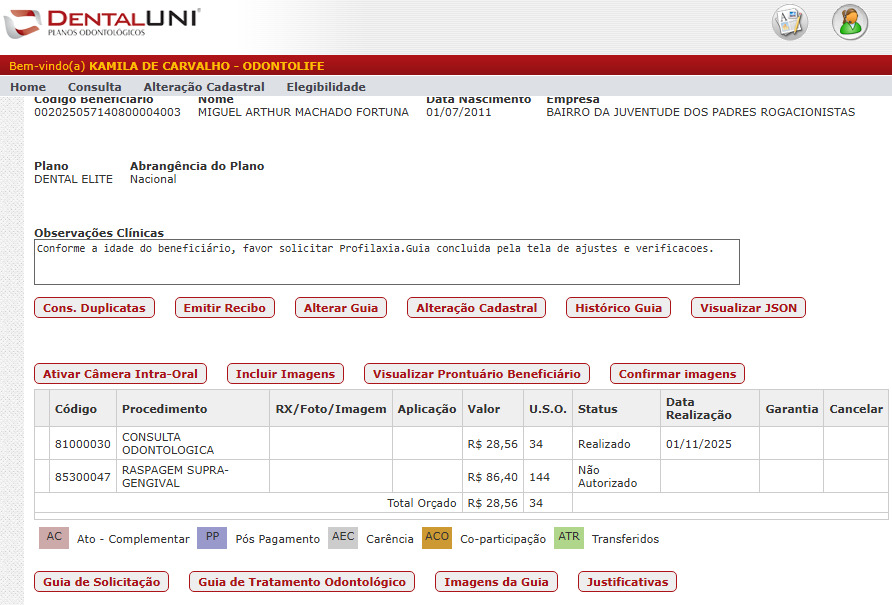Click the DentalUni logo

click(x=103, y=23)
